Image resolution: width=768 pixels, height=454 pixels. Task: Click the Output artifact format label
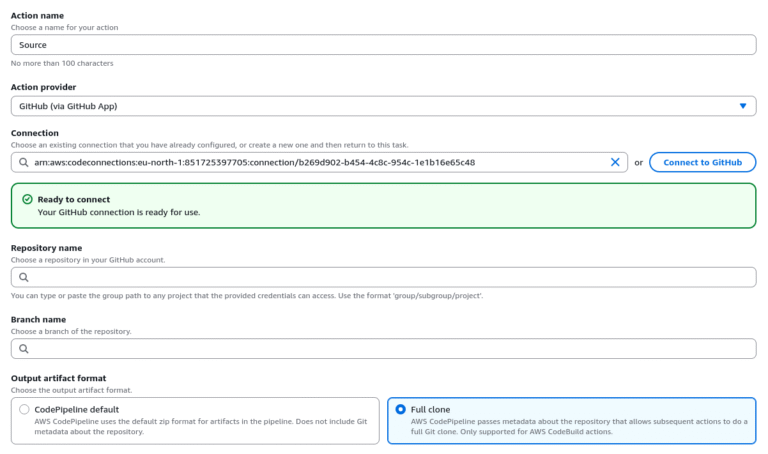(59, 378)
